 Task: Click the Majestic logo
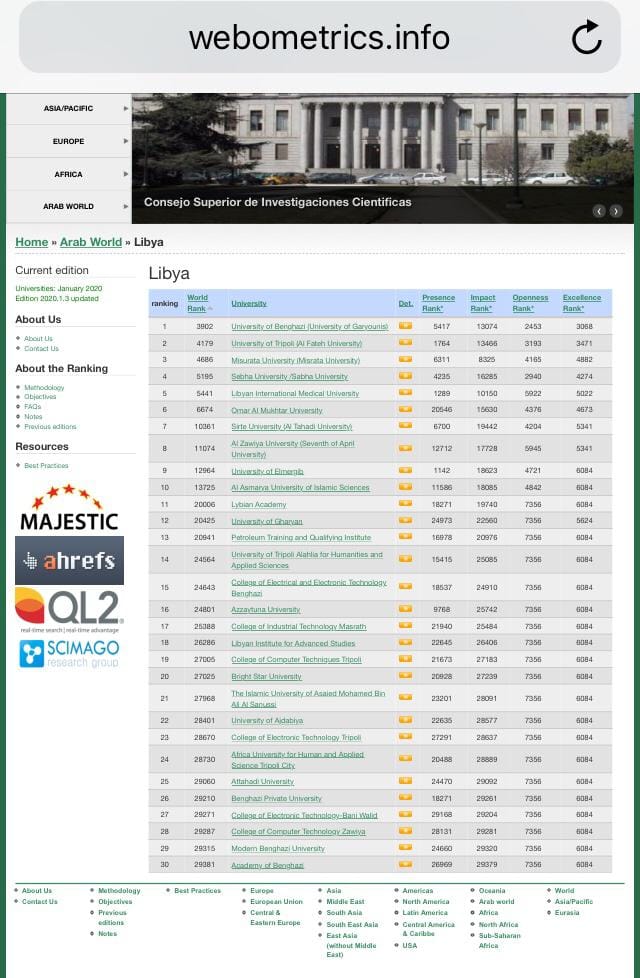tap(69, 507)
